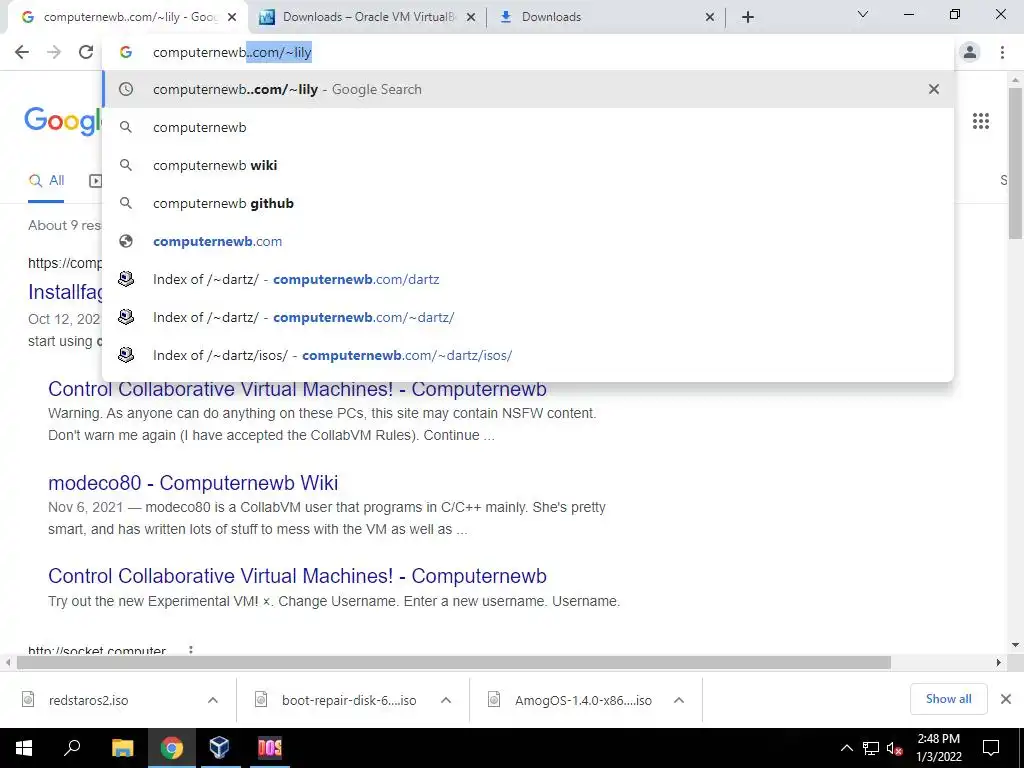The height and width of the screenshot is (768, 1024).
Task: Click Show all downloads
Action: 948,699
